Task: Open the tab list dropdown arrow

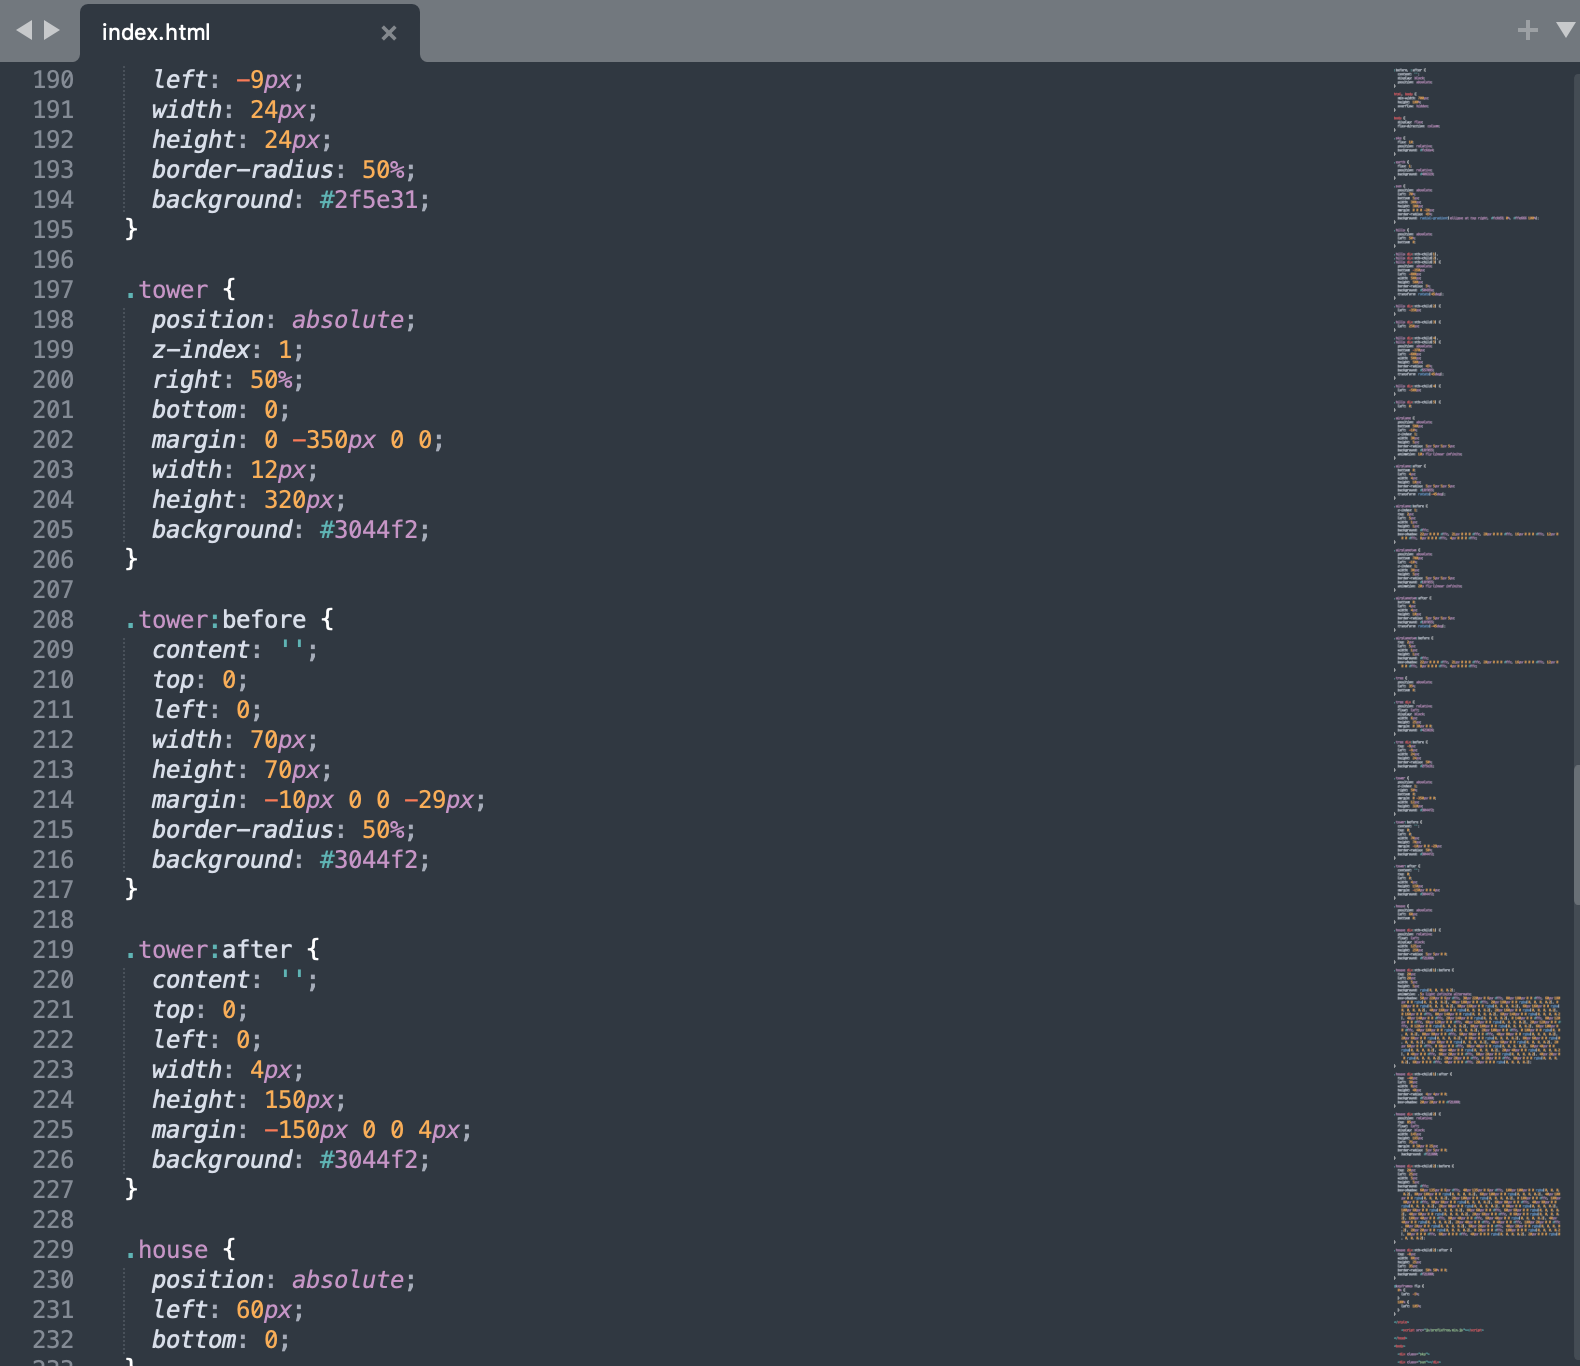Action: (x=1566, y=30)
